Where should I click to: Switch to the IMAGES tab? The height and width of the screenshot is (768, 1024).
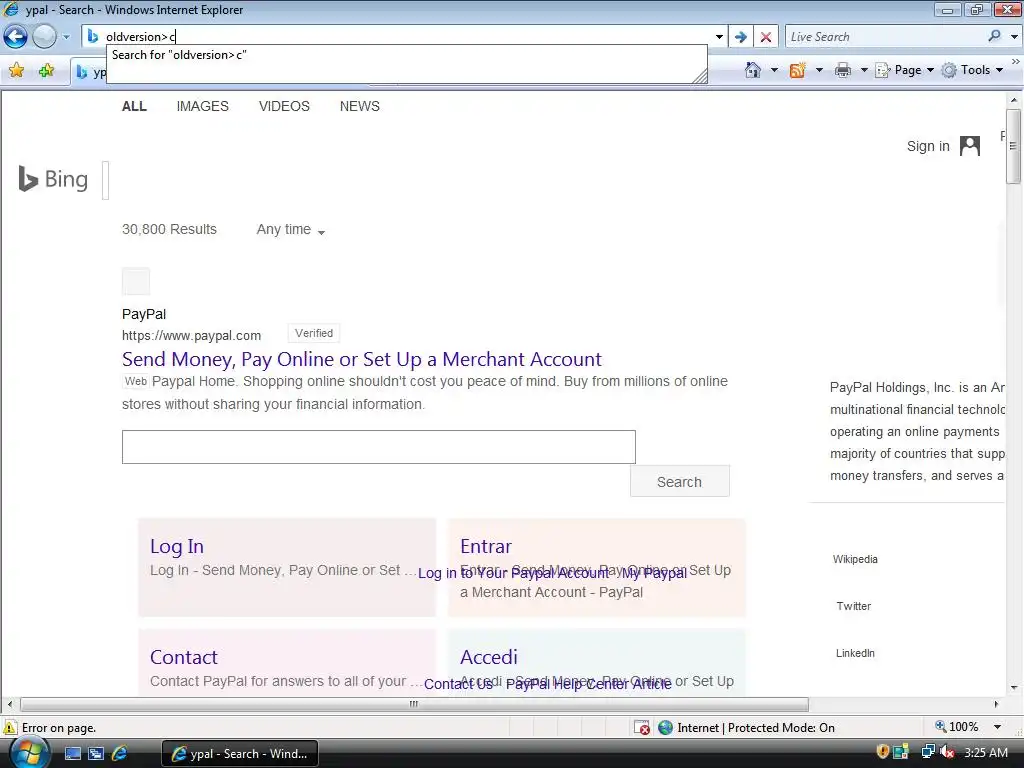click(202, 106)
